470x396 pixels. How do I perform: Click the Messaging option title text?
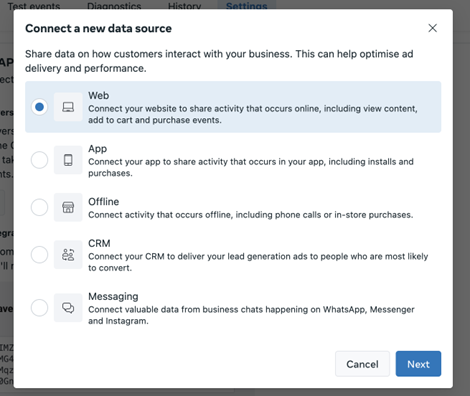pos(113,296)
